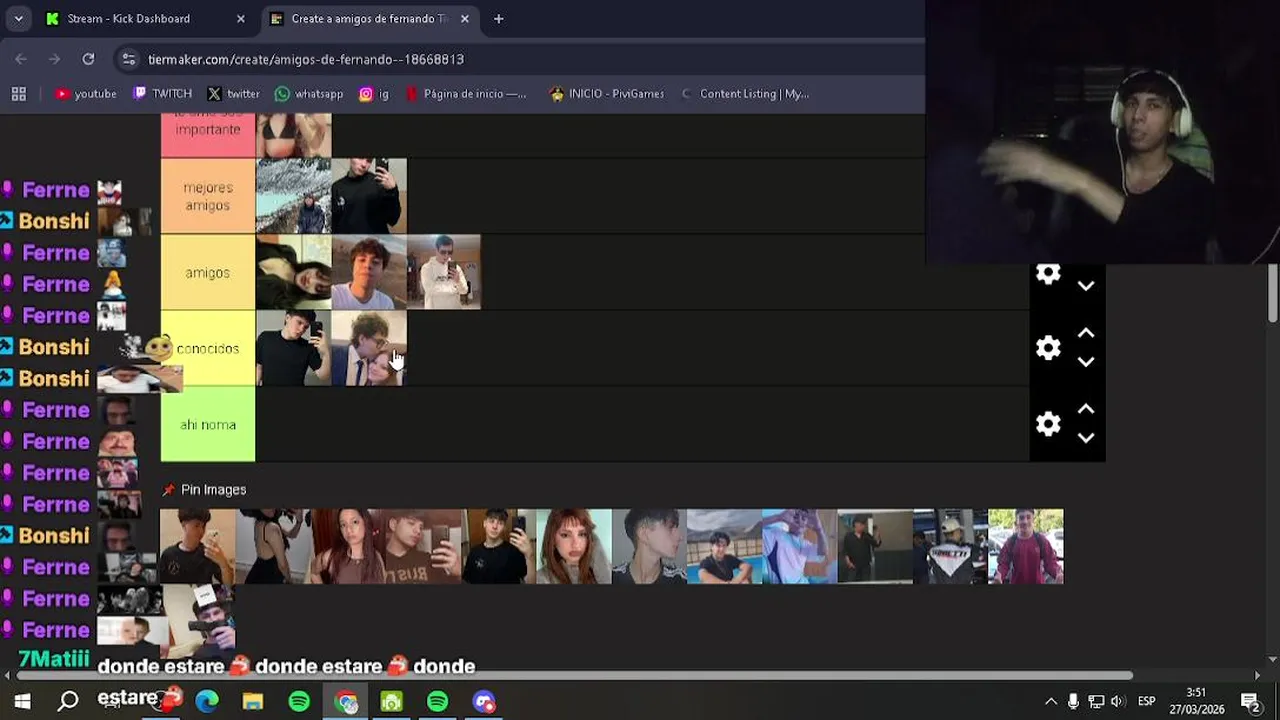Select the suited man photo in conocidos
The height and width of the screenshot is (720, 1280).
369,348
